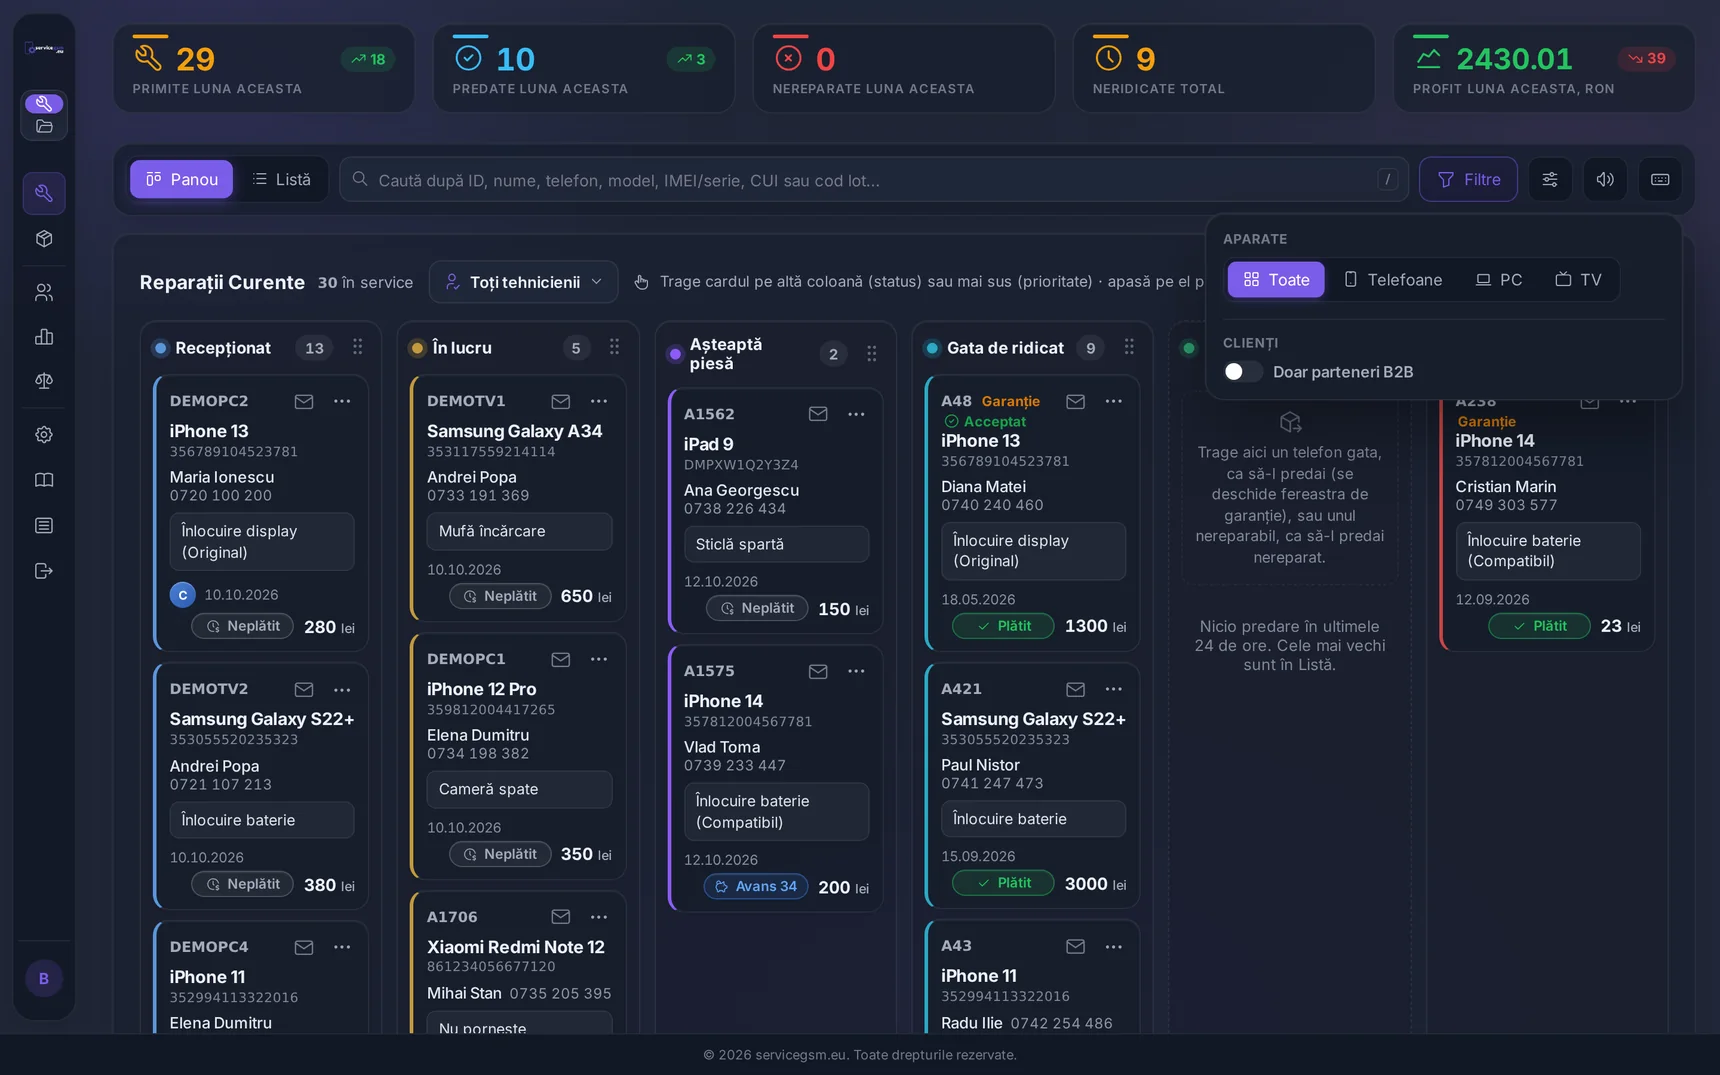Open three-dot menu on A48 card
Image resolution: width=1720 pixels, height=1075 pixels.
(x=1114, y=401)
